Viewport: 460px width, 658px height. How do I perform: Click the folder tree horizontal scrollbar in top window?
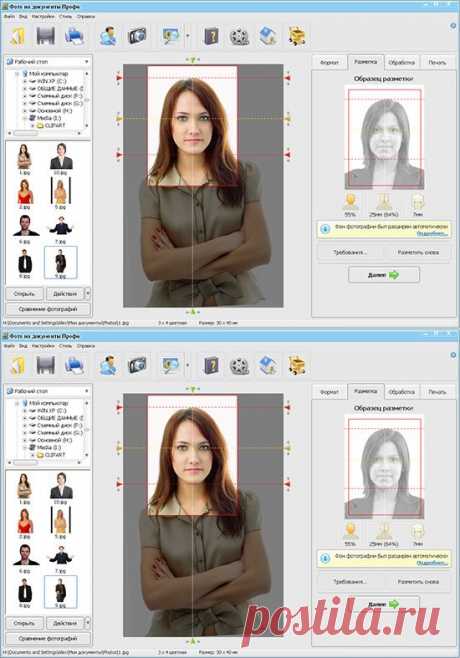click(44, 133)
